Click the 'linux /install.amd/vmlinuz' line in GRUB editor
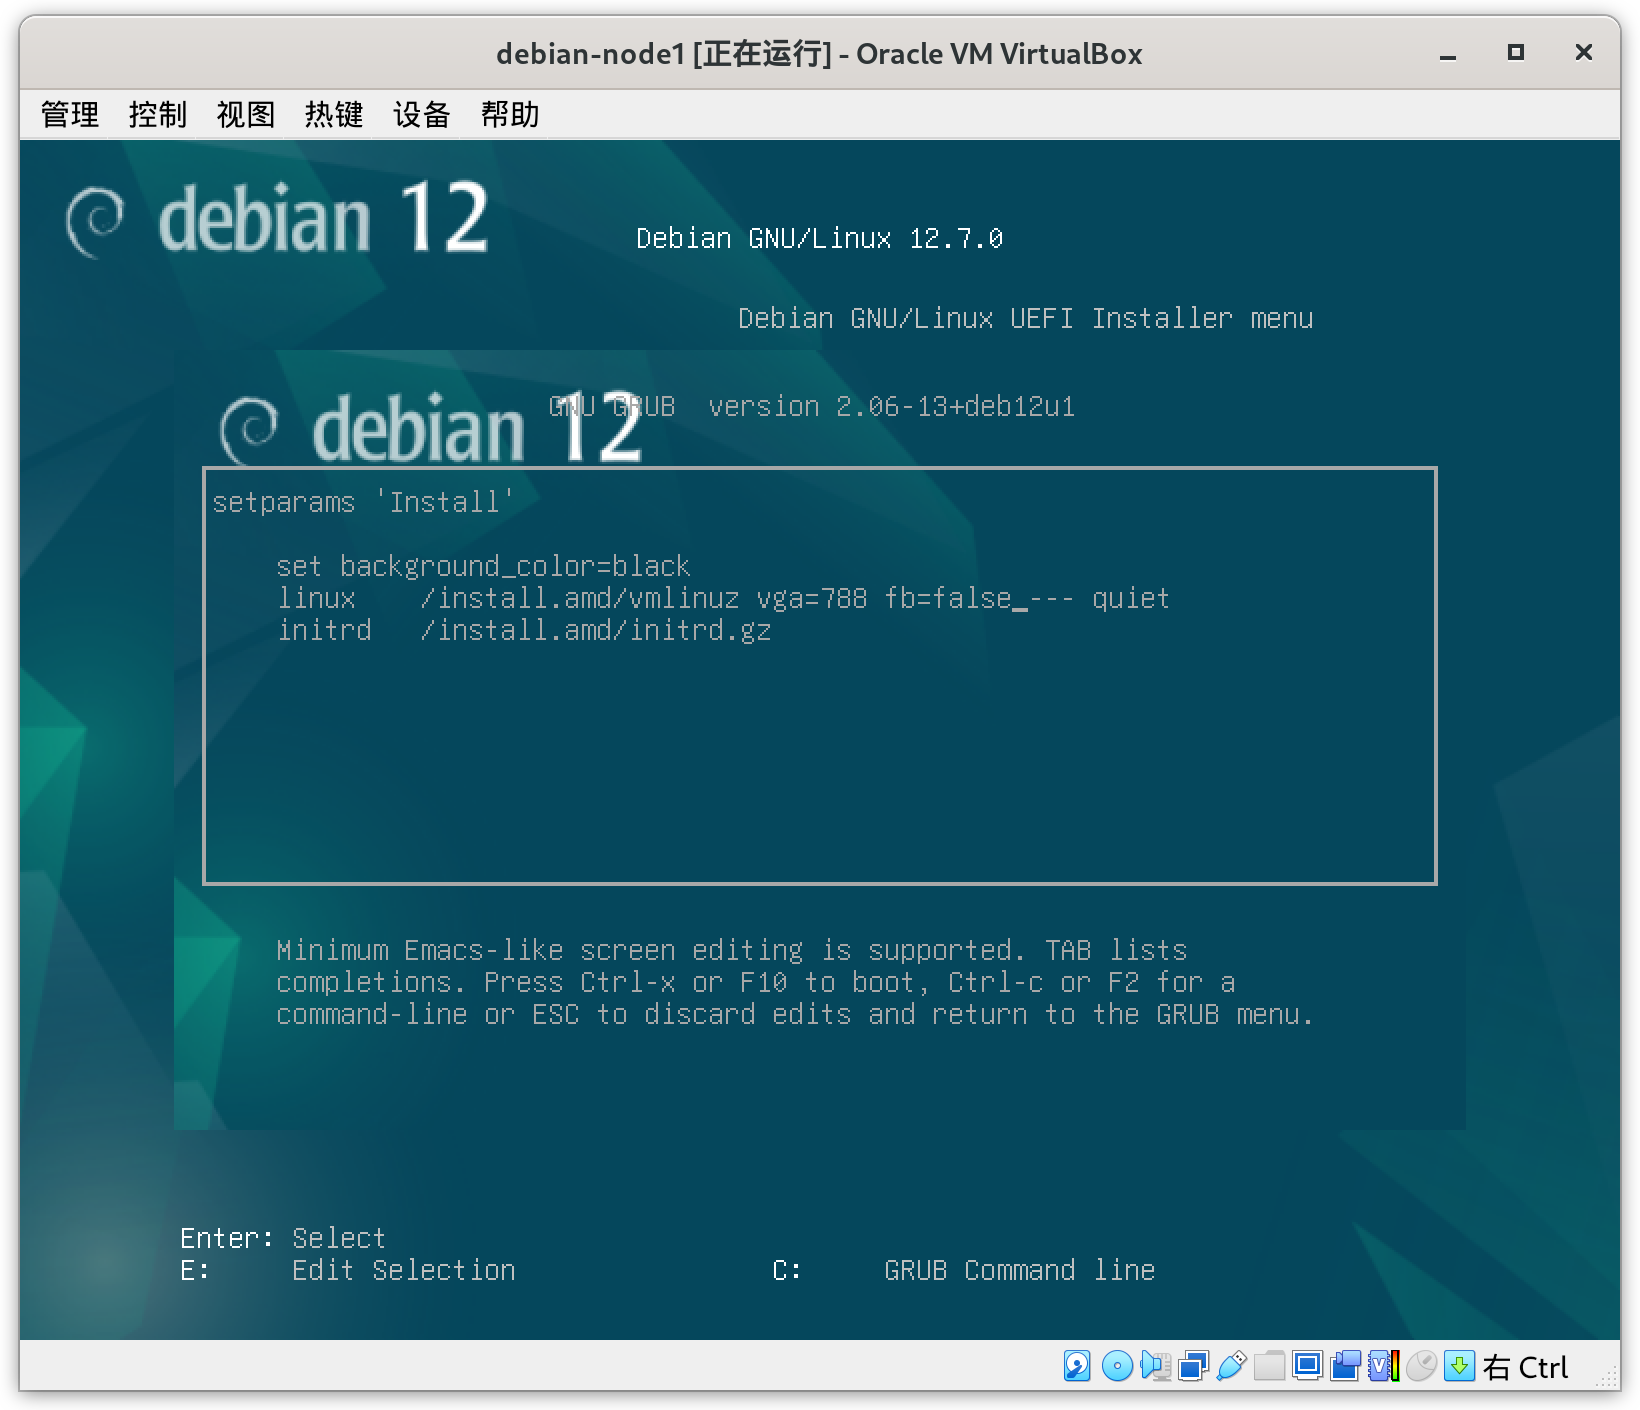The width and height of the screenshot is (1640, 1410). [723, 598]
